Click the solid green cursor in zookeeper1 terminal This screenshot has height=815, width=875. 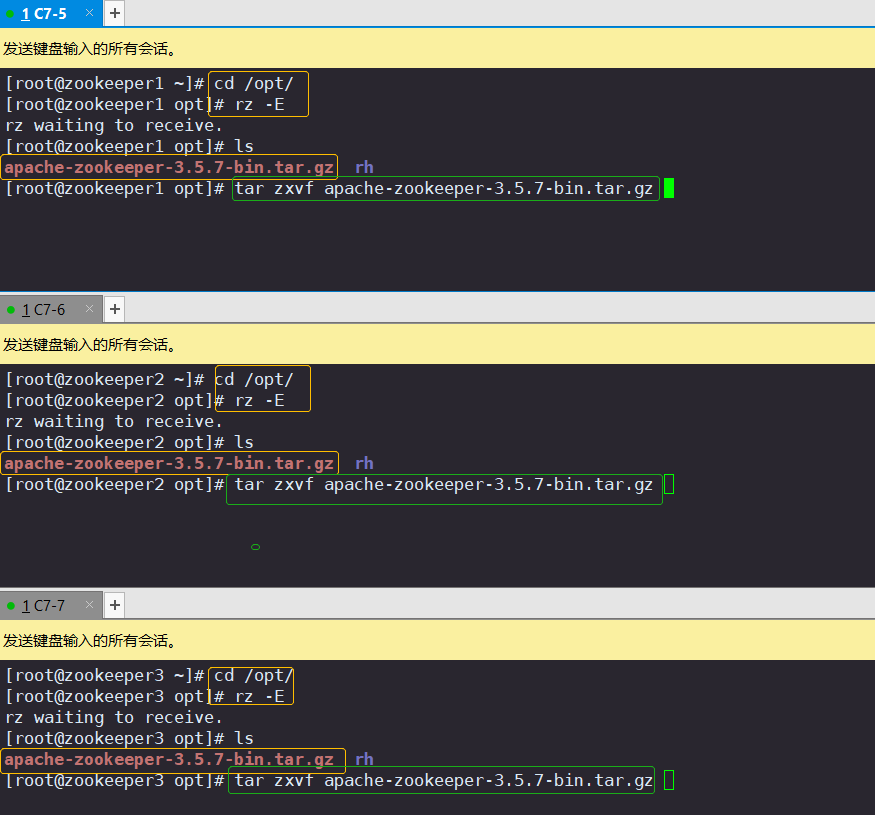669,188
